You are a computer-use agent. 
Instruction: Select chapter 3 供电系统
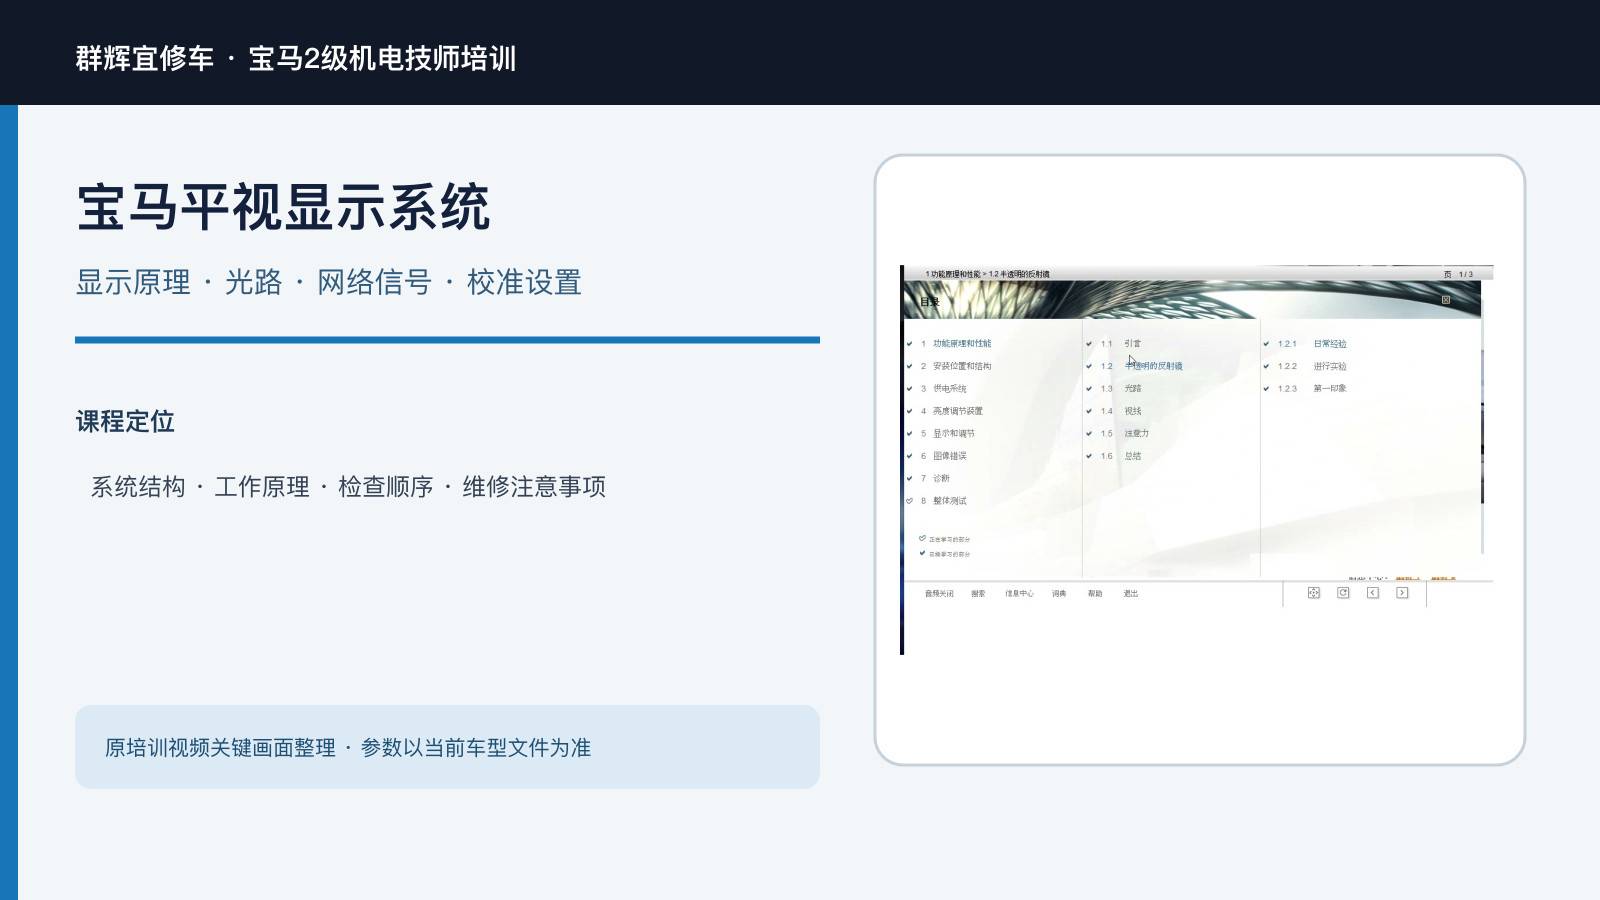pyautogui.click(x=944, y=389)
